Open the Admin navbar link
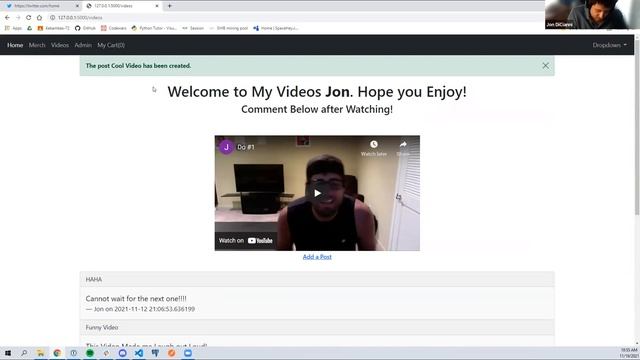640x360 pixels. 83,45
